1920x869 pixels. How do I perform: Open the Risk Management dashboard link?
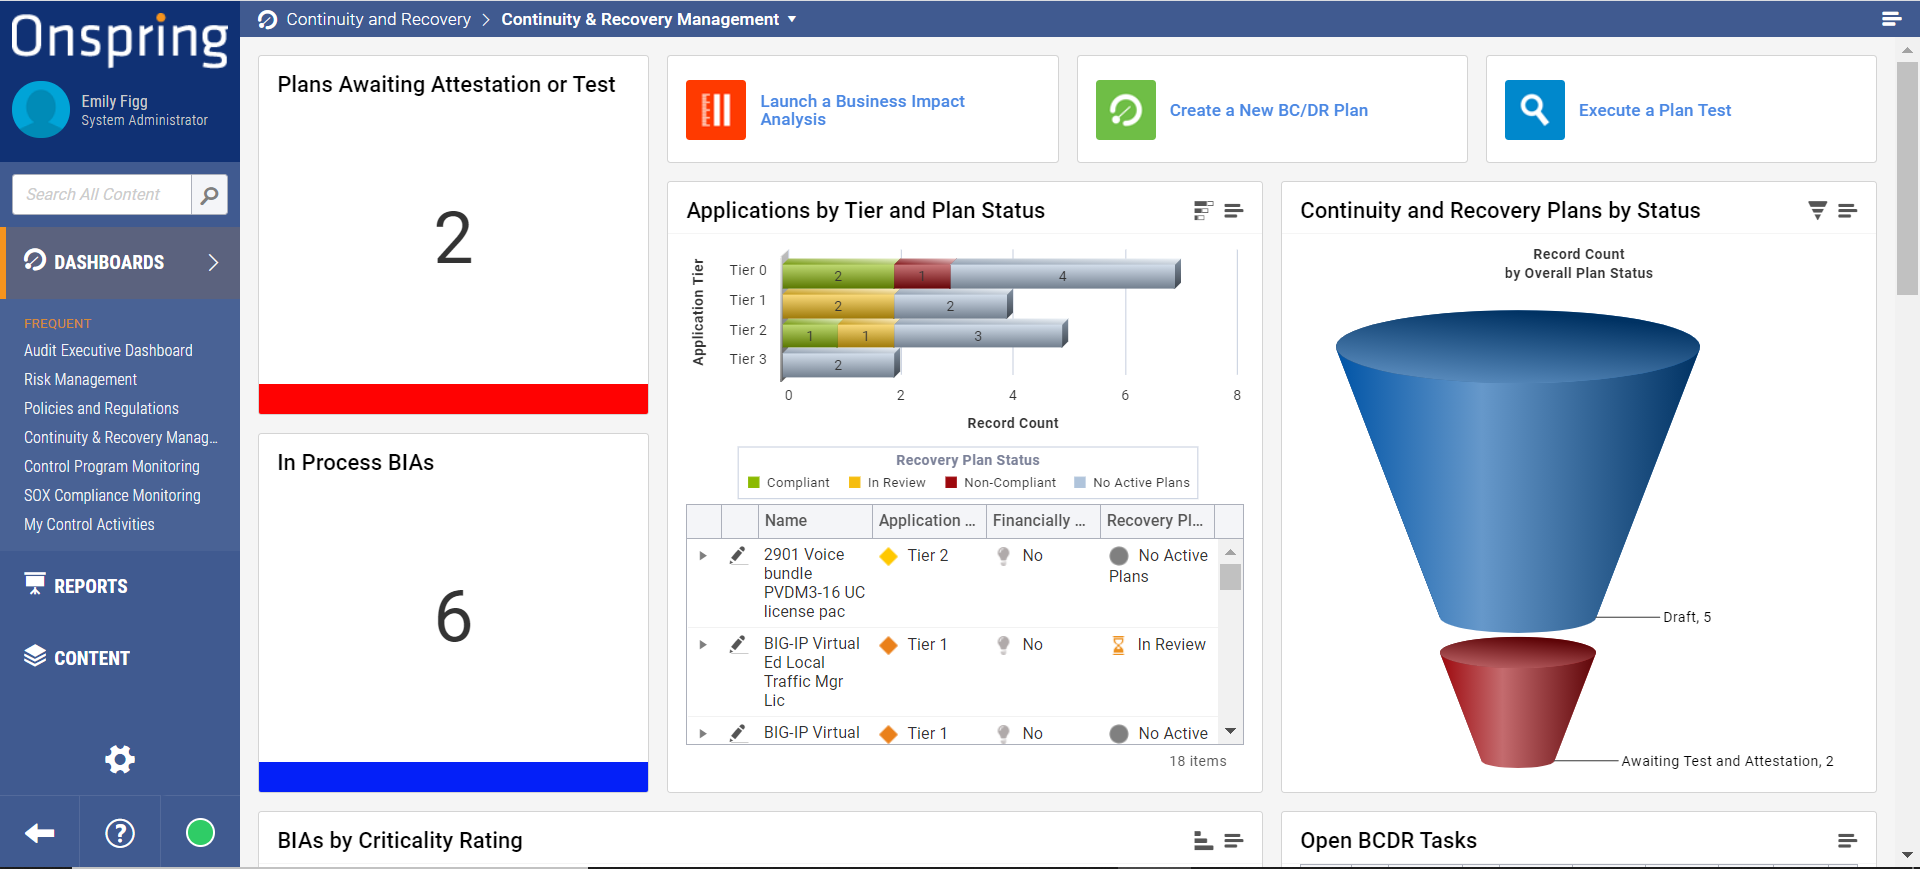coord(80,380)
